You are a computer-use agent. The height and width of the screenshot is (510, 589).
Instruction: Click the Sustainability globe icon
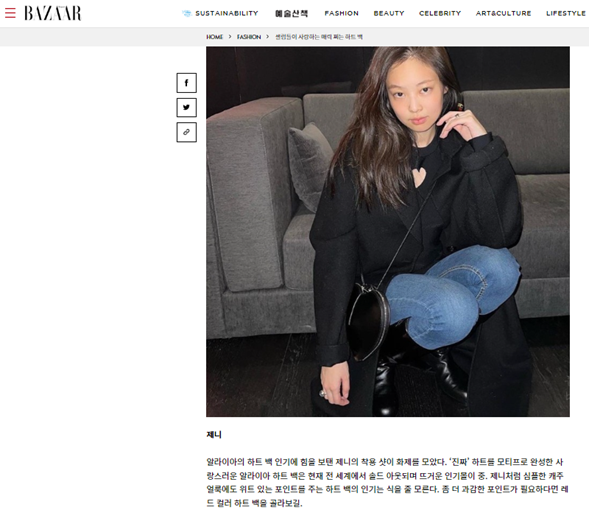point(187,14)
